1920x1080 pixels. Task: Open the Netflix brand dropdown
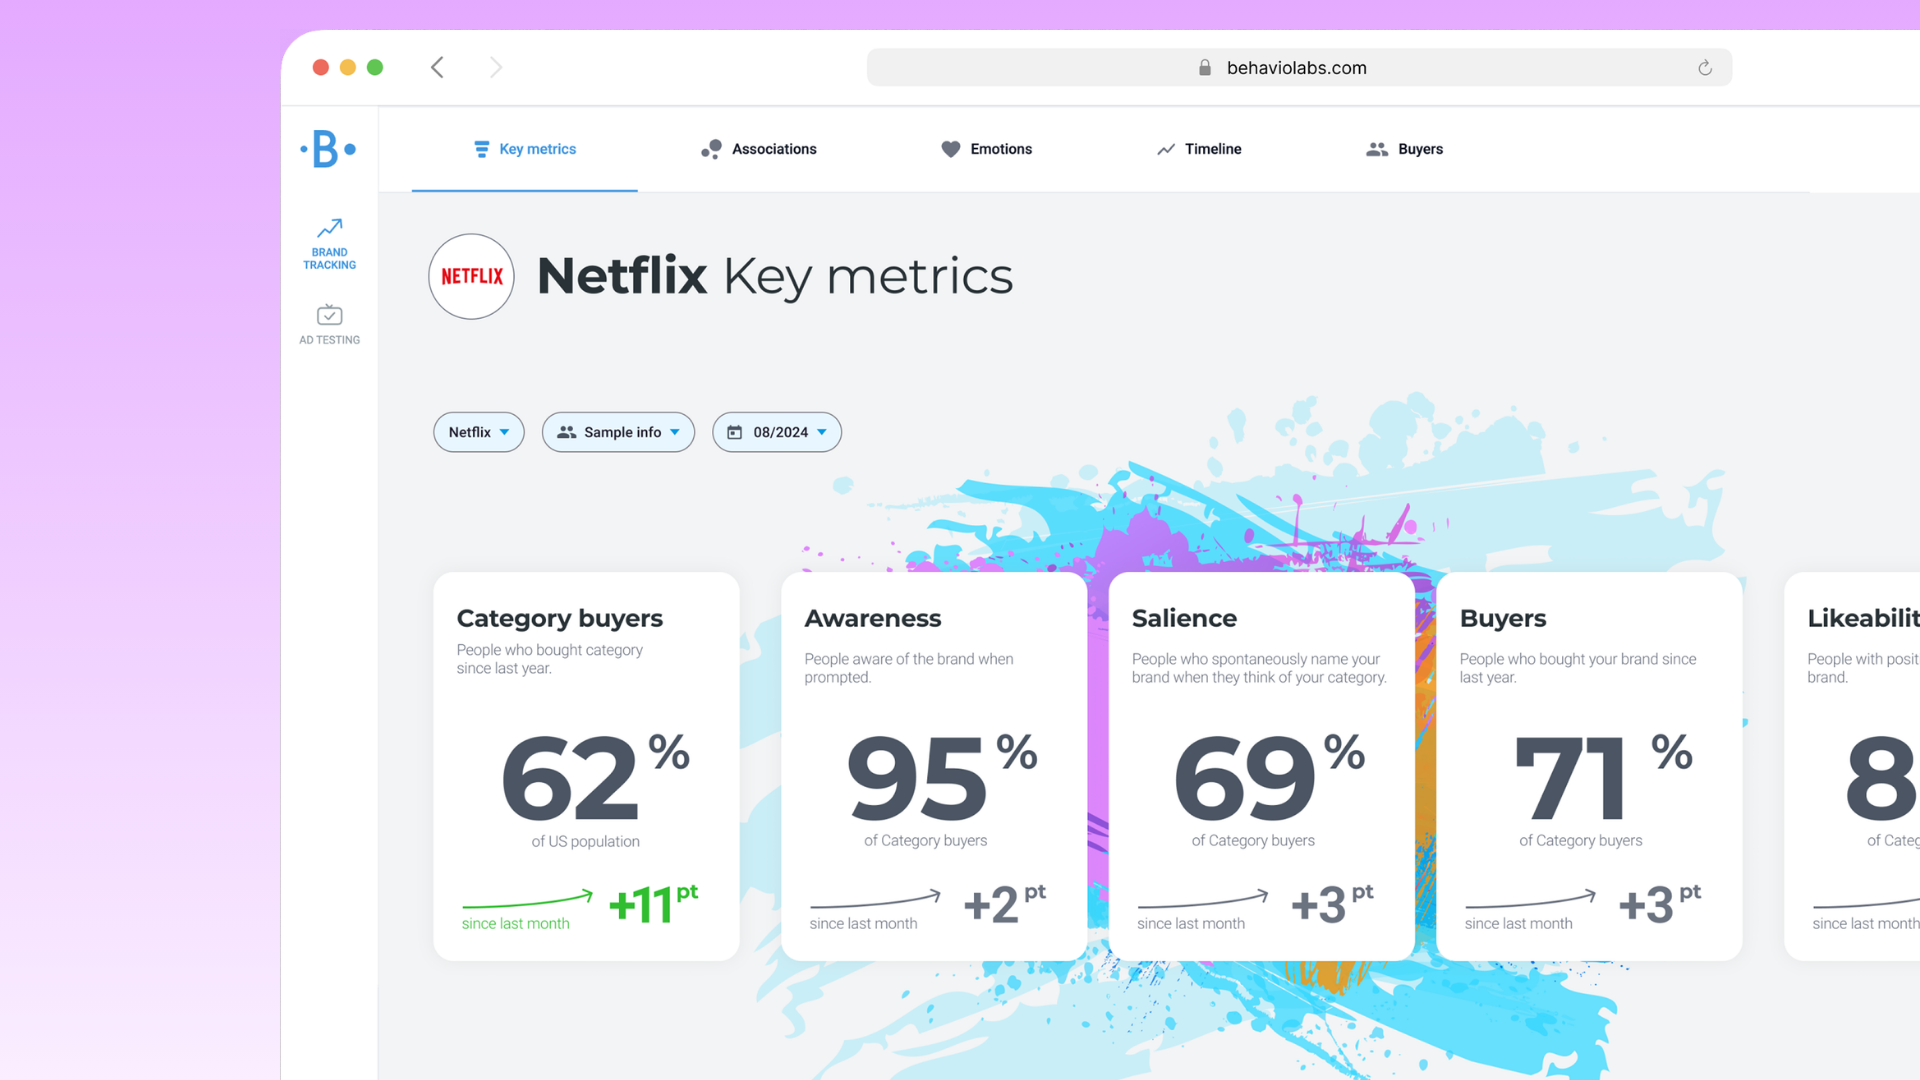coord(479,432)
